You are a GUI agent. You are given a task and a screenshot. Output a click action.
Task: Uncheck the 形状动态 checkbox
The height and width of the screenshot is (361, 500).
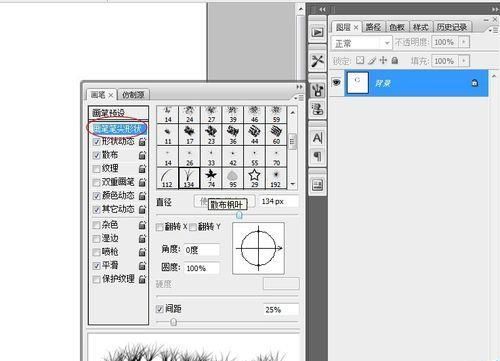97,142
